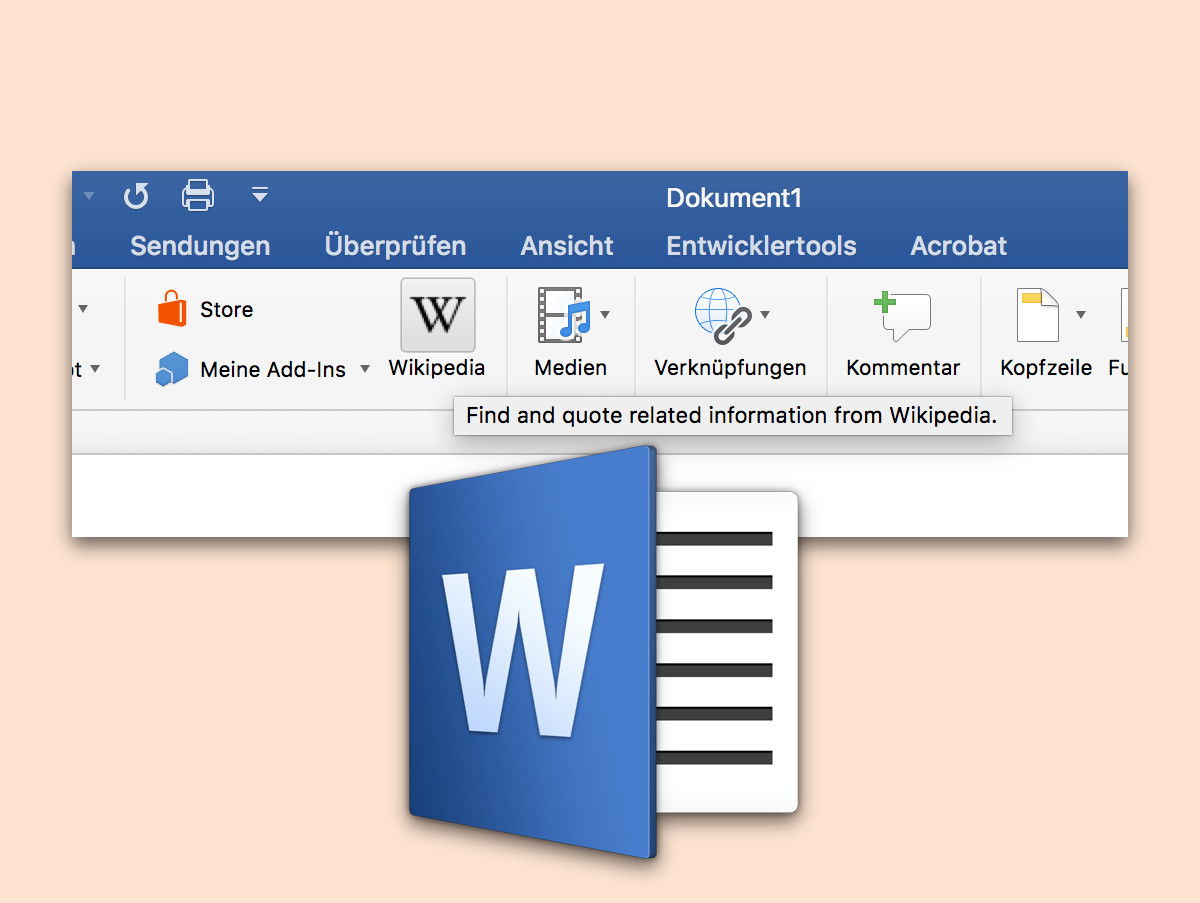The width and height of the screenshot is (1200, 903).
Task: Open the Sendungen tab
Action: [200, 246]
